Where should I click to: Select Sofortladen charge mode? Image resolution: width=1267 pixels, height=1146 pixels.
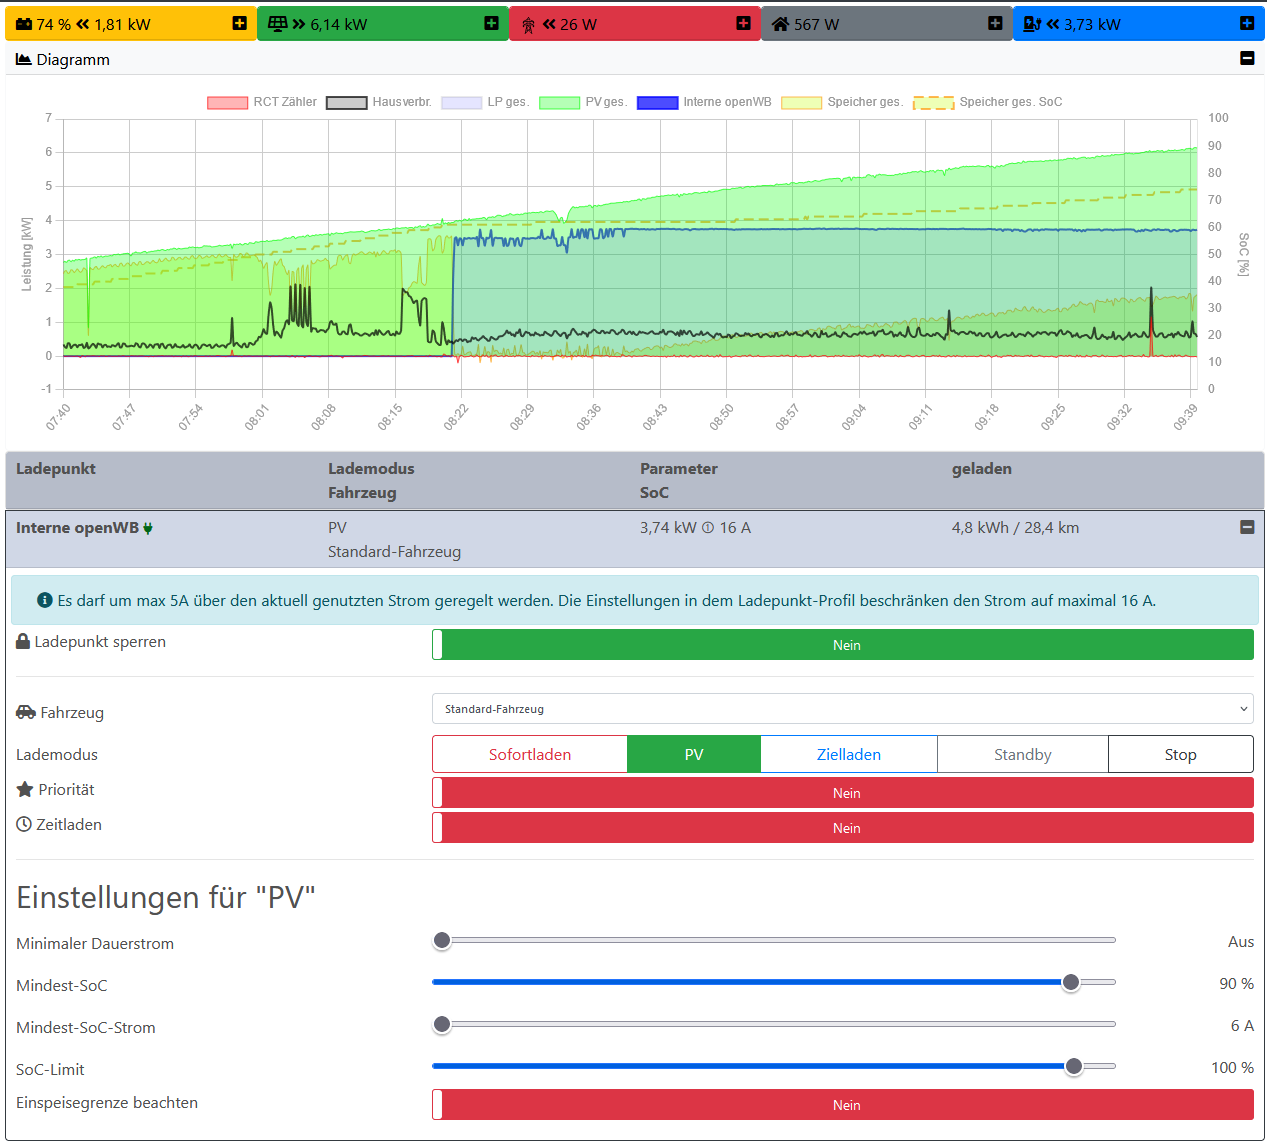coord(530,754)
